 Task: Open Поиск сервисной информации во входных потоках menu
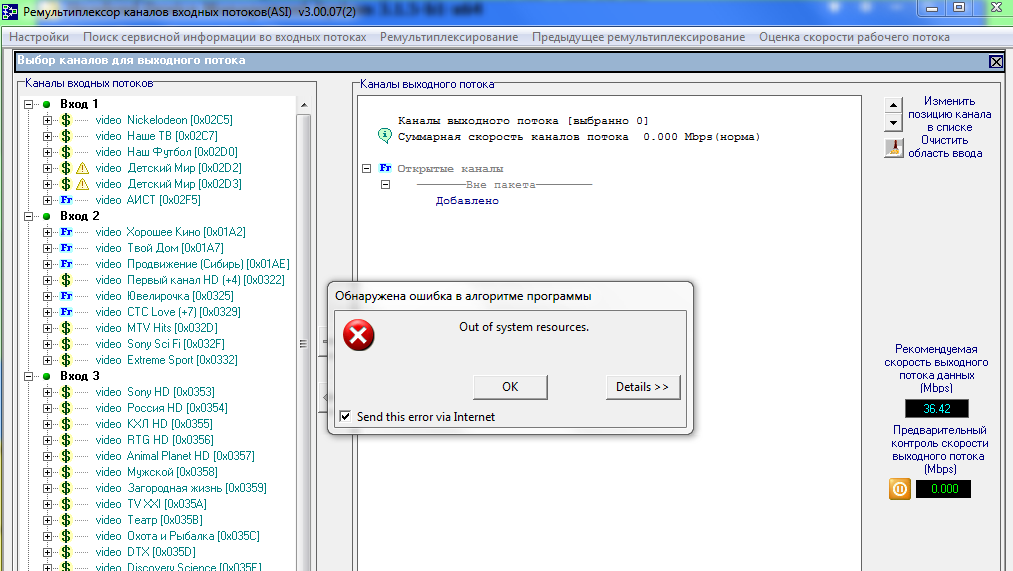[x=224, y=37]
